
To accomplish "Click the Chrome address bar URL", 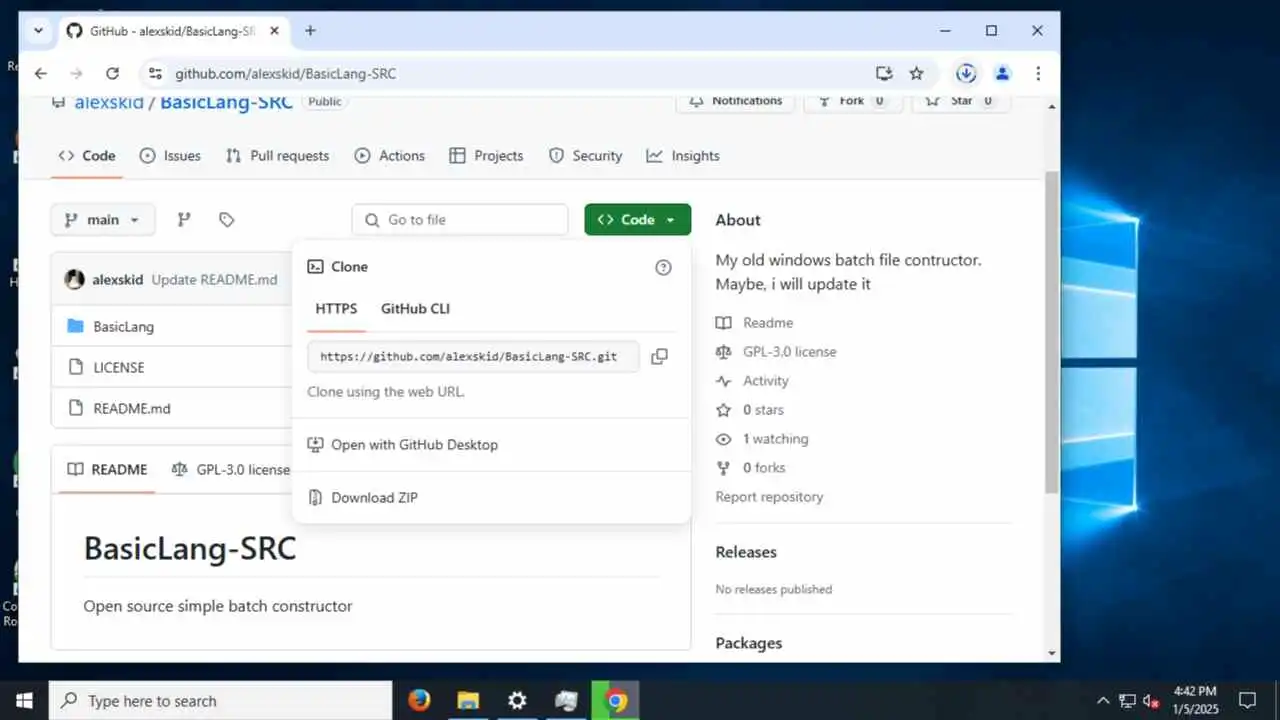I will 285,74.
